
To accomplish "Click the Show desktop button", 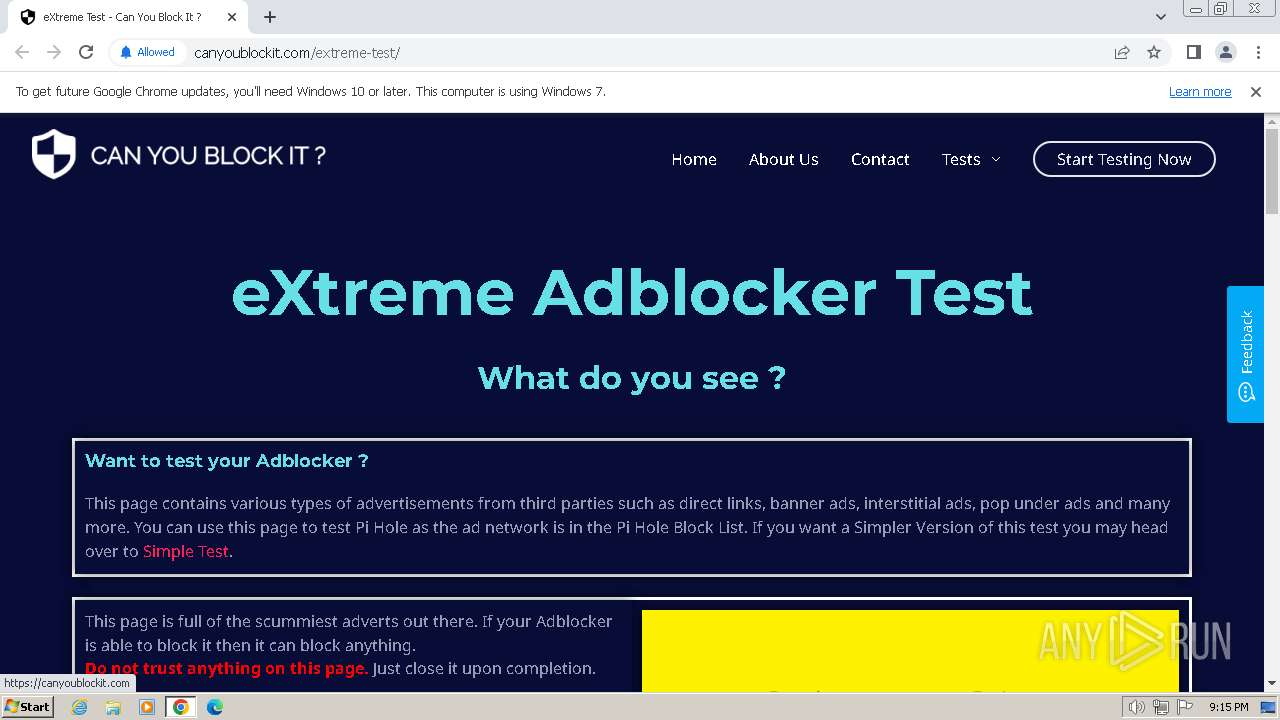I will tap(1269, 707).
